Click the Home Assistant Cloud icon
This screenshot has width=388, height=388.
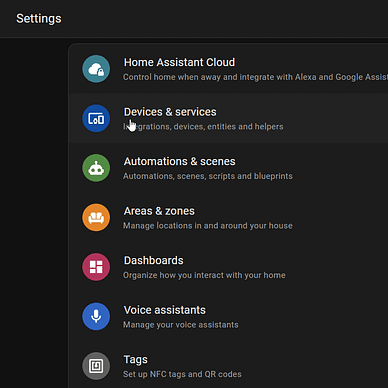click(x=96, y=69)
